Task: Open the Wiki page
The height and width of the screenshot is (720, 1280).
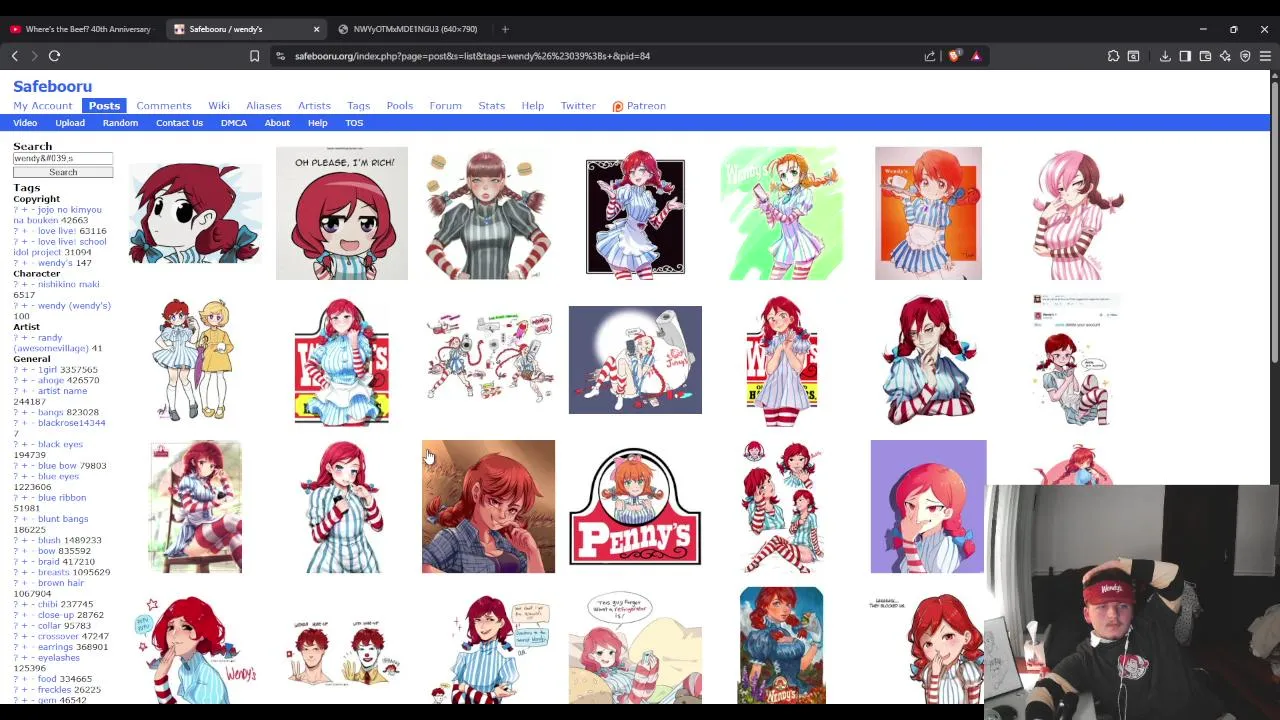Action: pos(219,106)
